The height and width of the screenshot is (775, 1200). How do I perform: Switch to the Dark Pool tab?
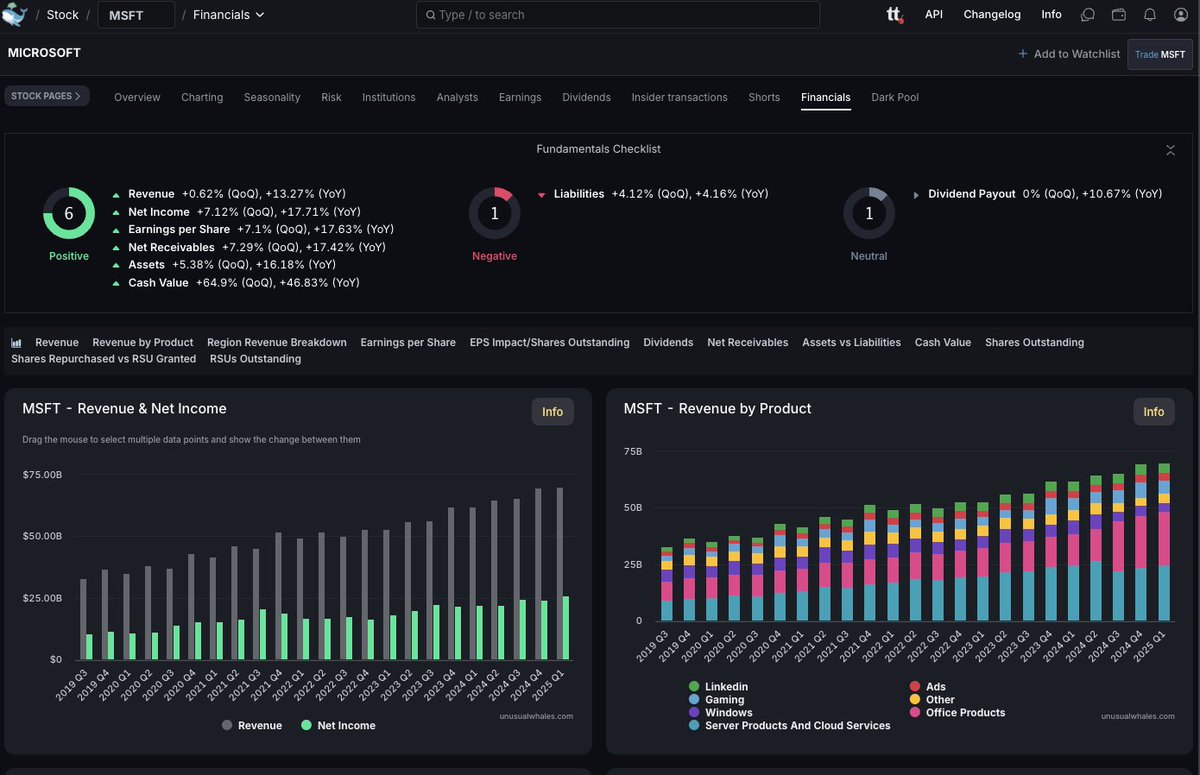(x=894, y=97)
